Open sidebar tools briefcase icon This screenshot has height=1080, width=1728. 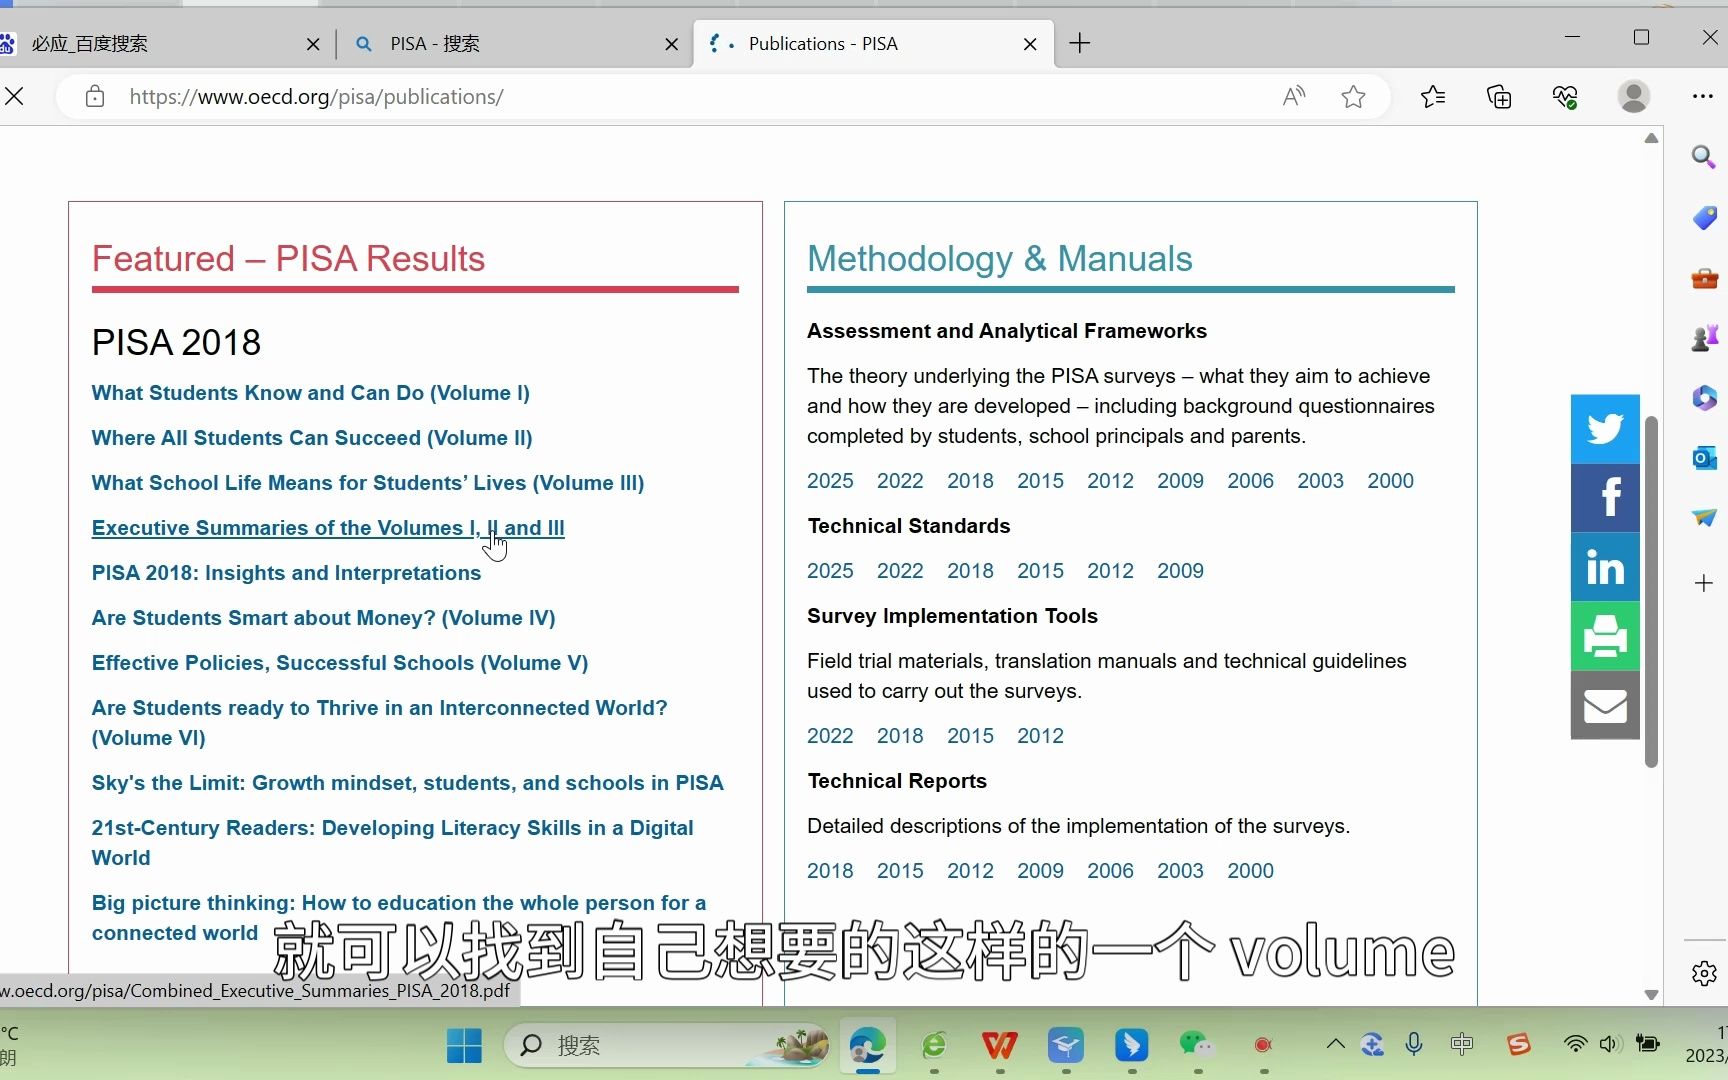tap(1704, 278)
